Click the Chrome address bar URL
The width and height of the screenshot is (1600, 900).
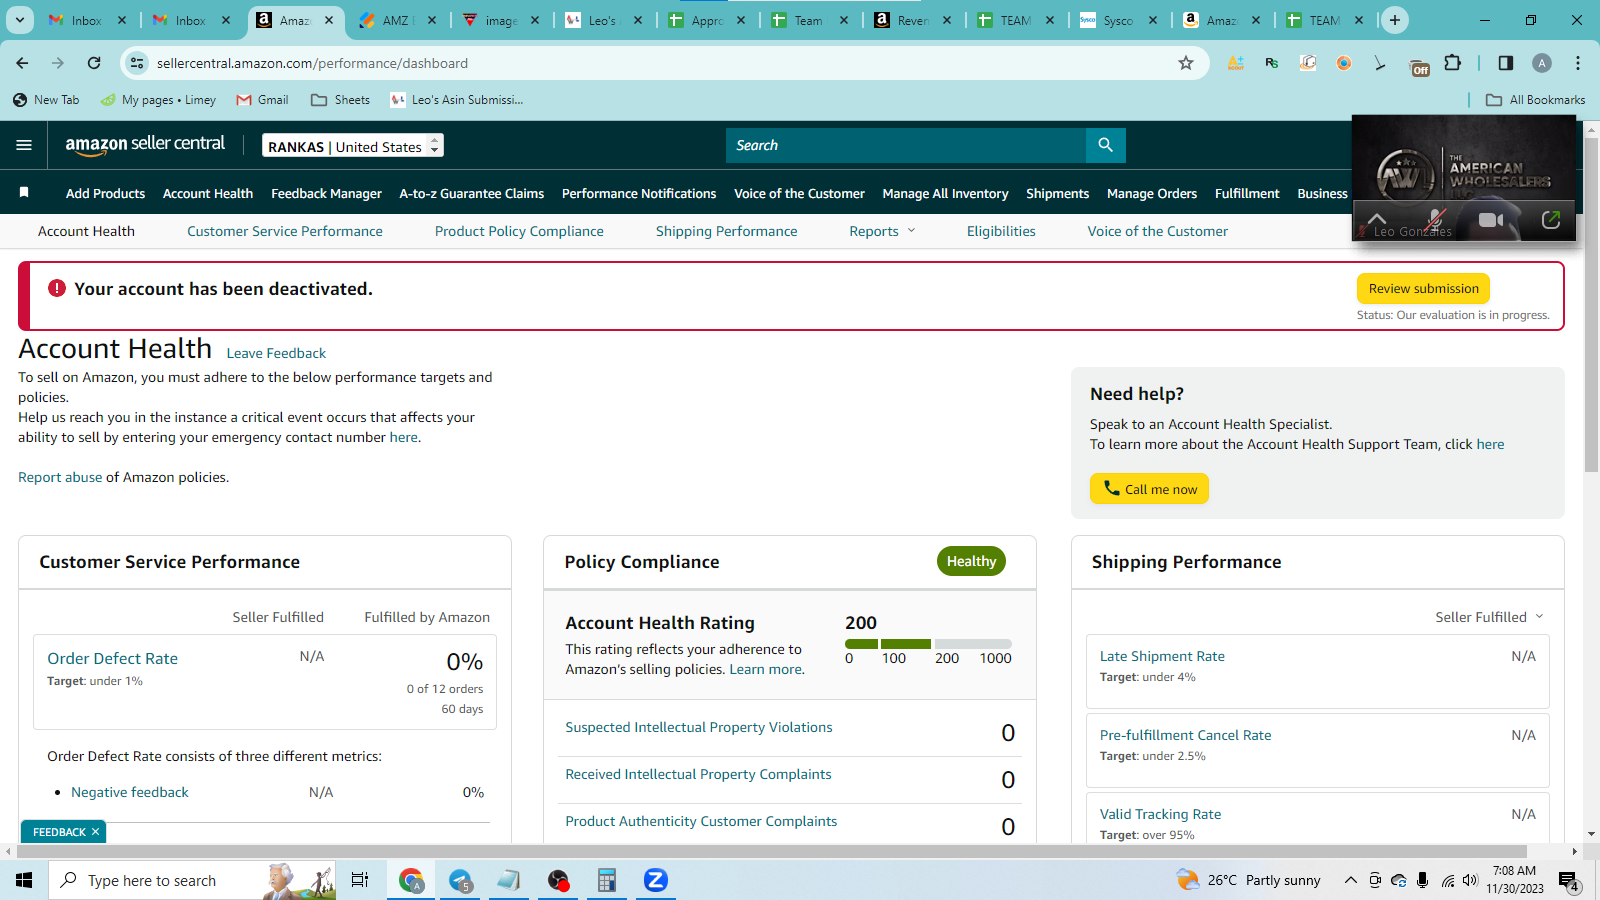pyautogui.click(x=312, y=63)
